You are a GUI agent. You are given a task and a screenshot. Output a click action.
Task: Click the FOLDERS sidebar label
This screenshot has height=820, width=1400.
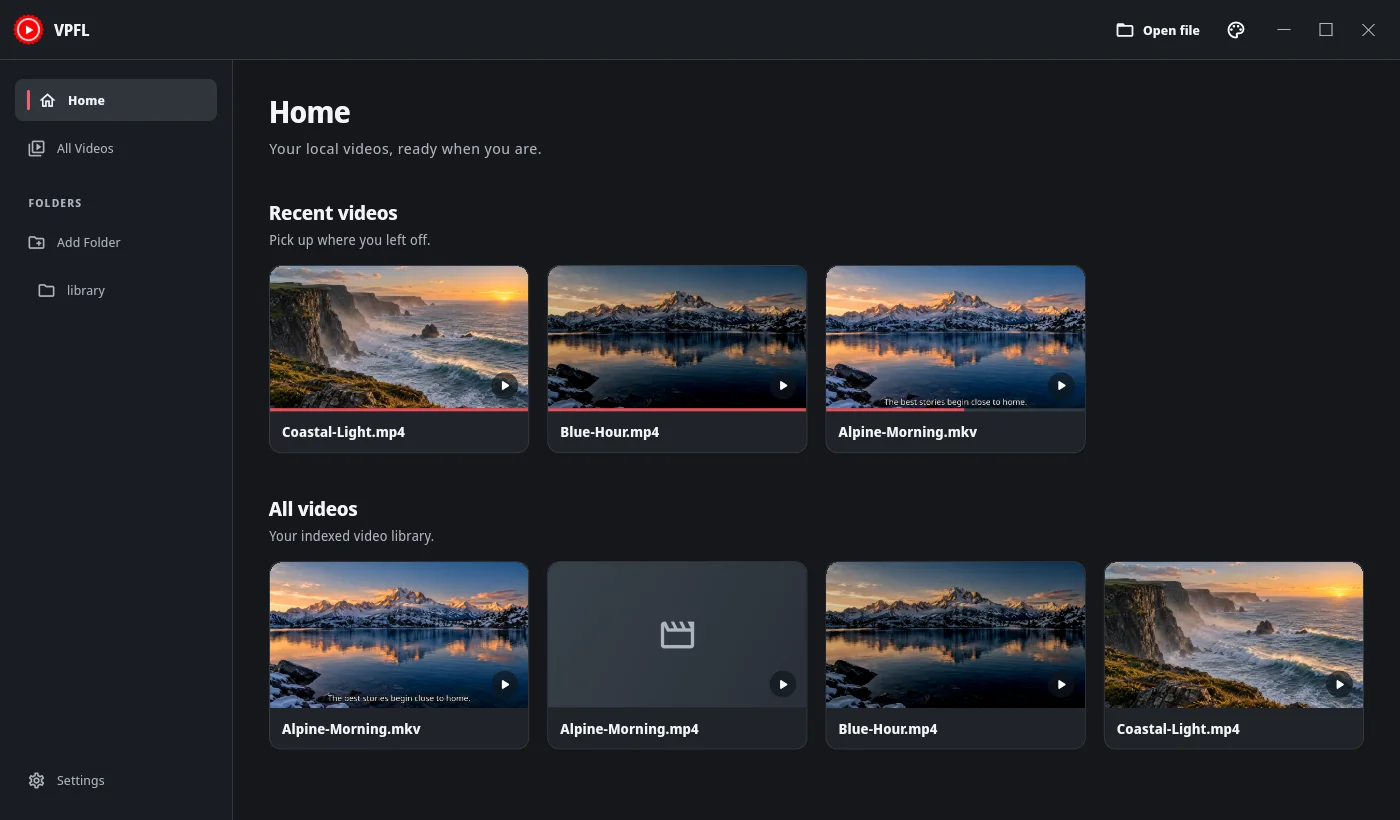coord(55,203)
